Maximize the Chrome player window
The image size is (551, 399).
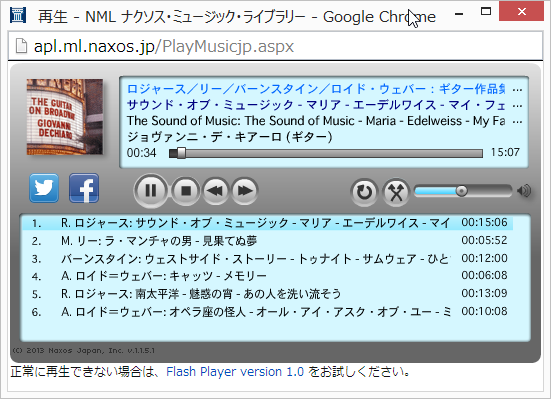click(486, 12)
